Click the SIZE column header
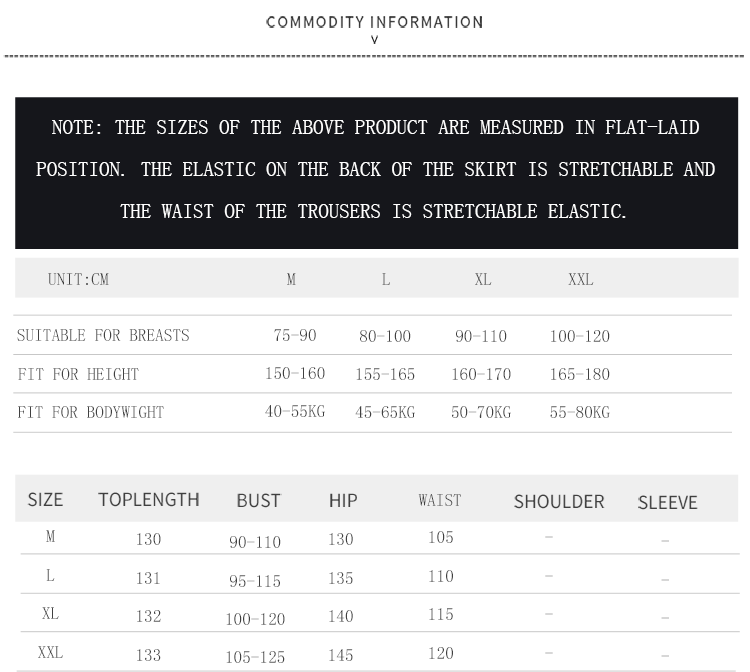750x672 pixels. (x=45, y=500)
